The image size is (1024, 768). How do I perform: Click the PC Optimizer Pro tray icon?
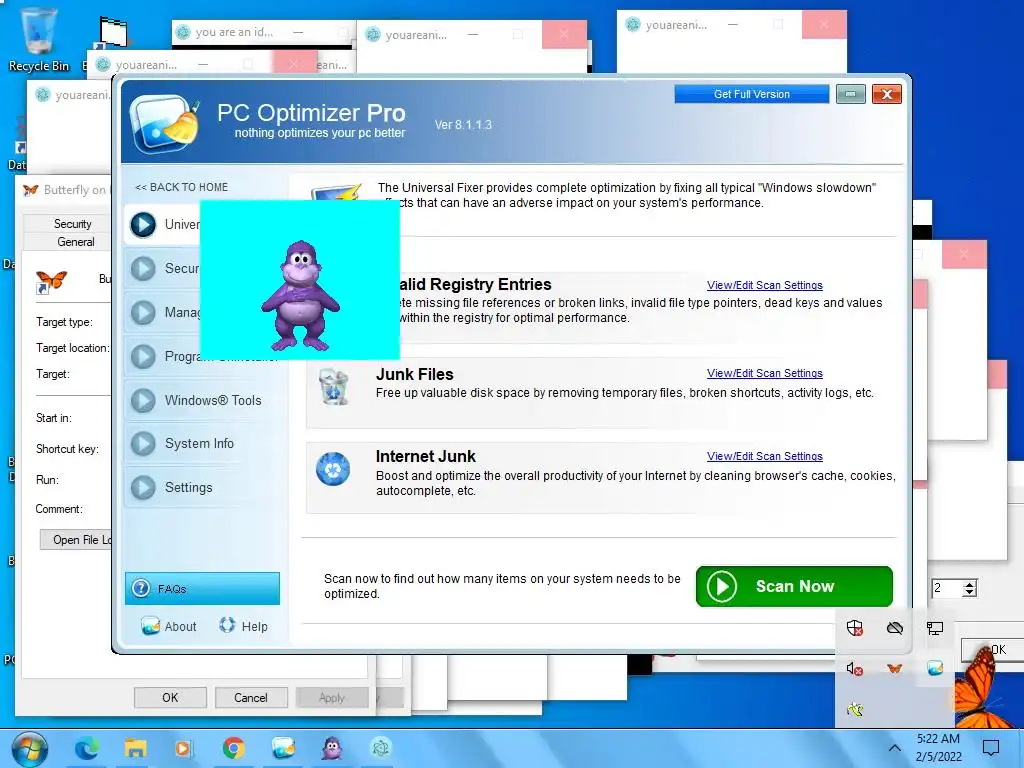(x=935, y=668)
